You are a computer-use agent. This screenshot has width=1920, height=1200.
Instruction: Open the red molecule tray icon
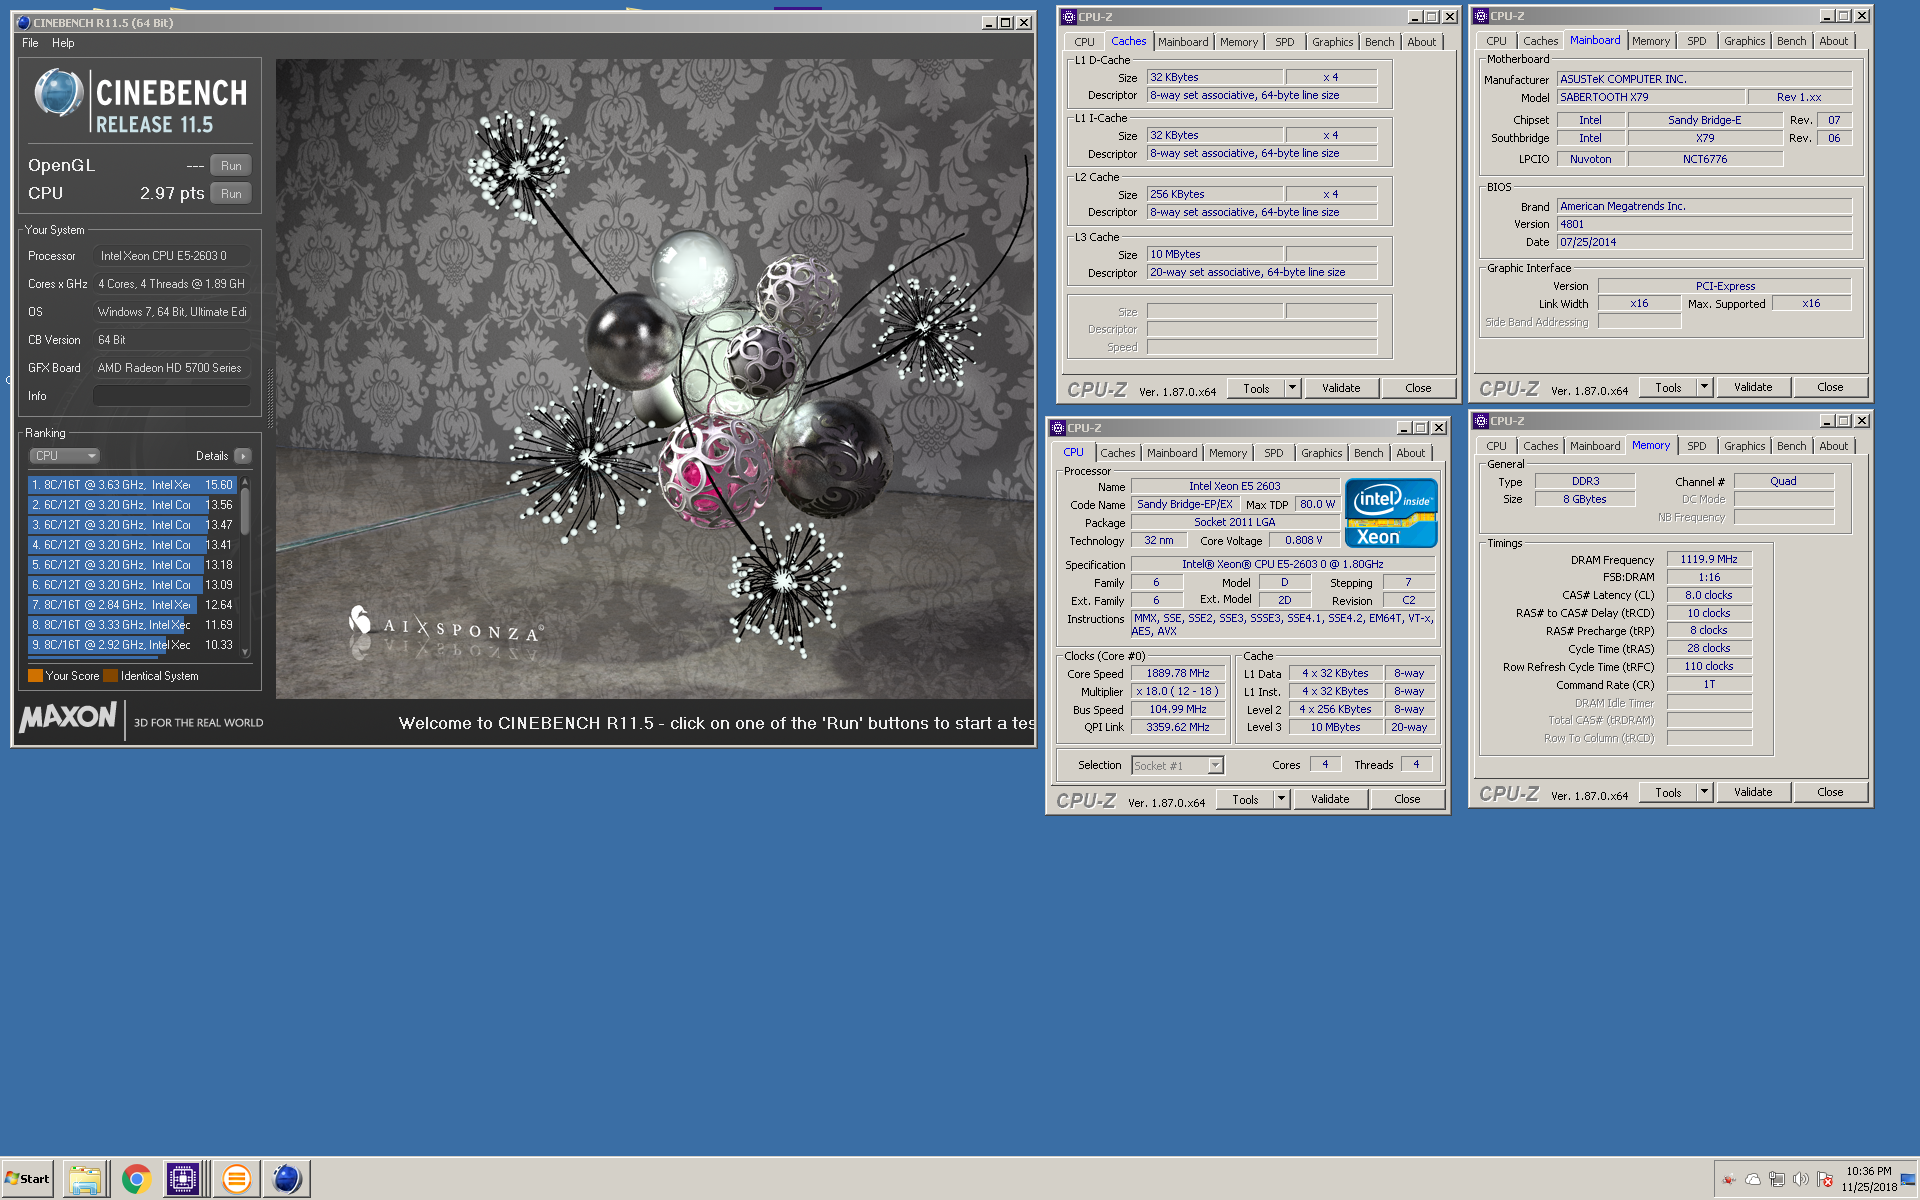pyautogui.click(x=1729, y=1179)
